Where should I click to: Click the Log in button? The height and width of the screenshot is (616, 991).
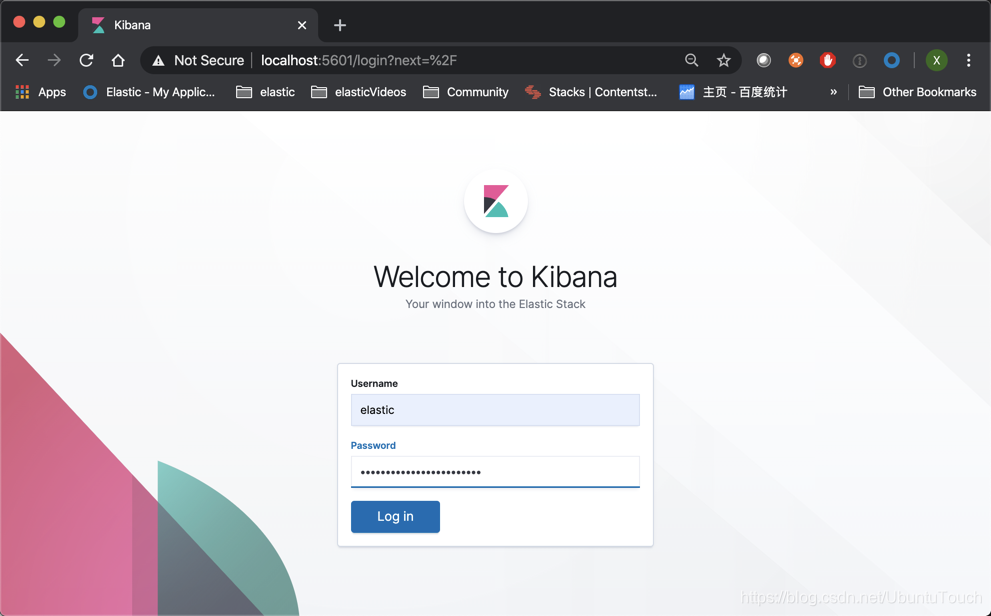point(395,517)
